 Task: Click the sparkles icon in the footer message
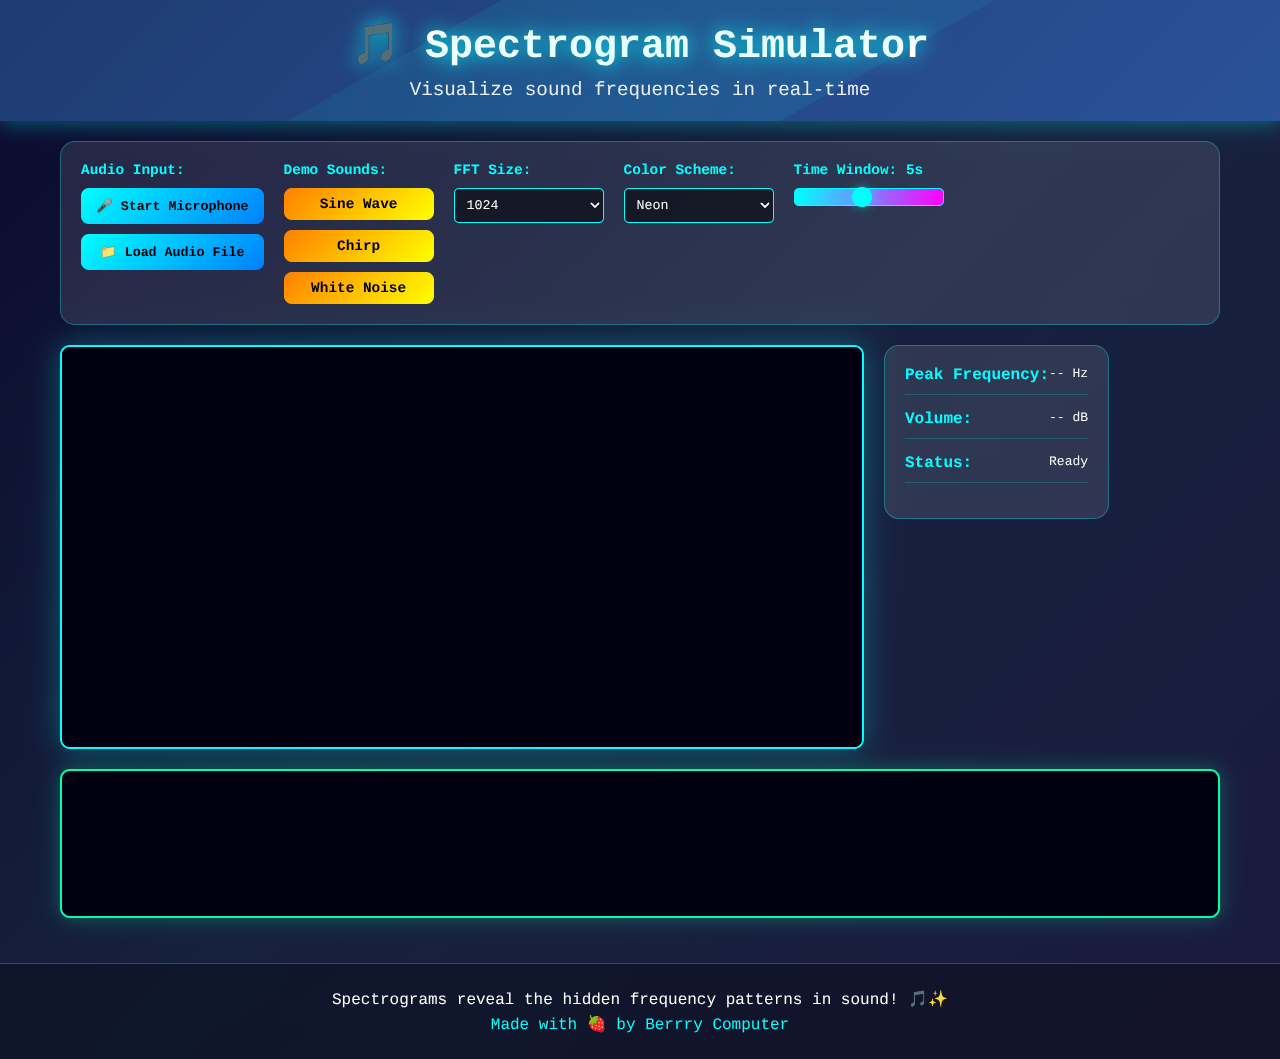point(939,998)
